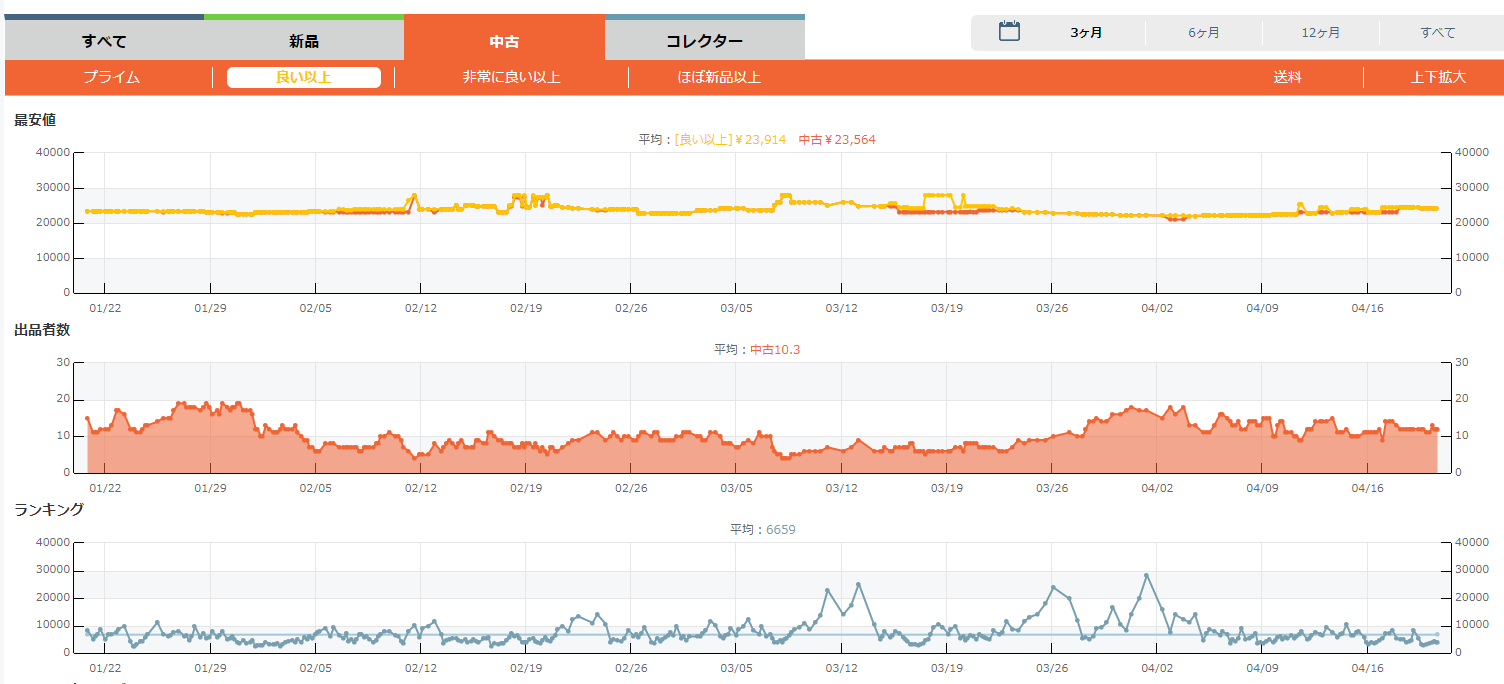
Task: Click the red 中古 ¥23,564 average legend
Action: tap(837, 139)
